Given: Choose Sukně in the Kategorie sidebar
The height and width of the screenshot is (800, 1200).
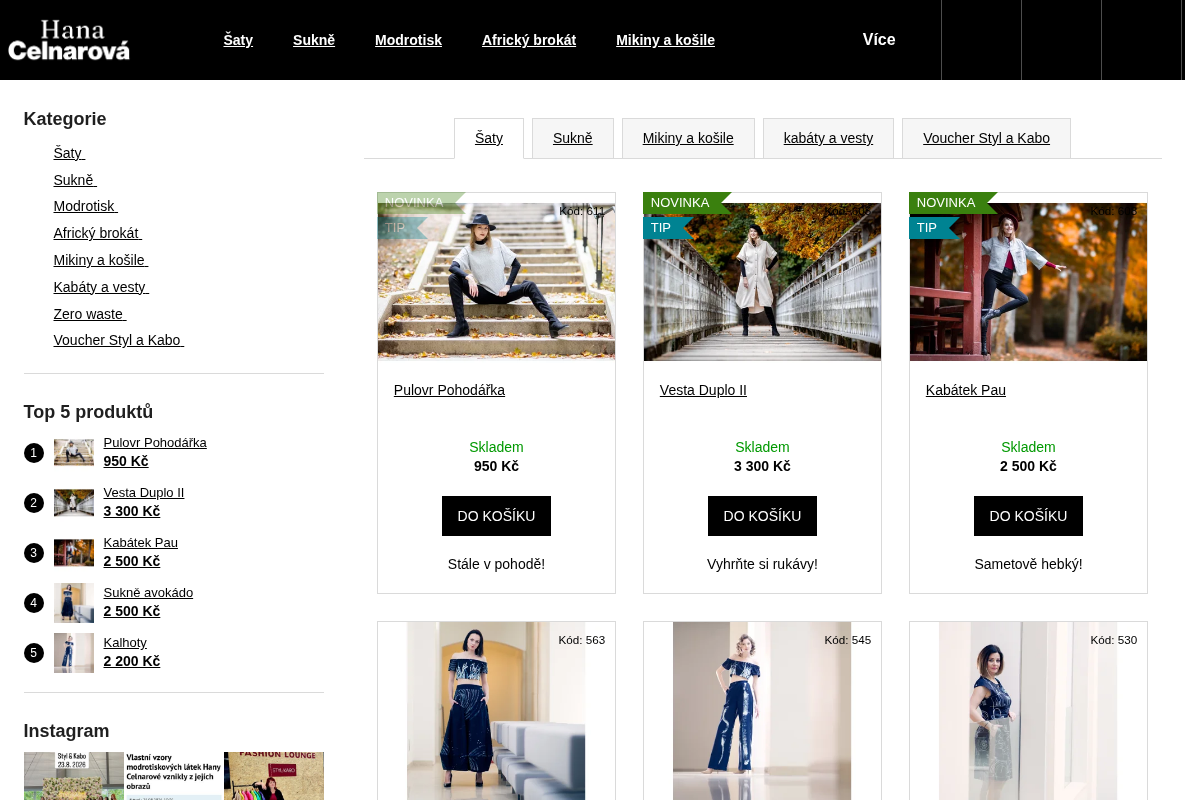Looking at the screenshot, I should 75,180.
